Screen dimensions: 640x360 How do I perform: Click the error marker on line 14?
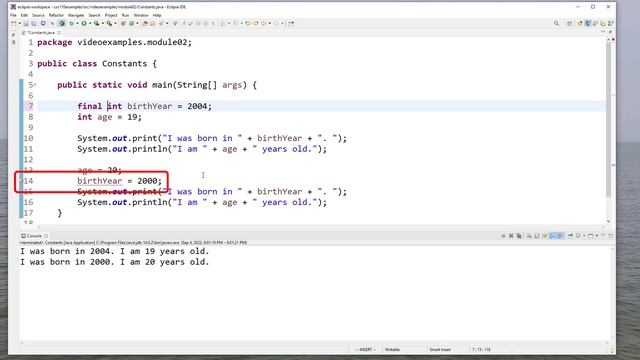pyautogui.click(x=22, y=181)
